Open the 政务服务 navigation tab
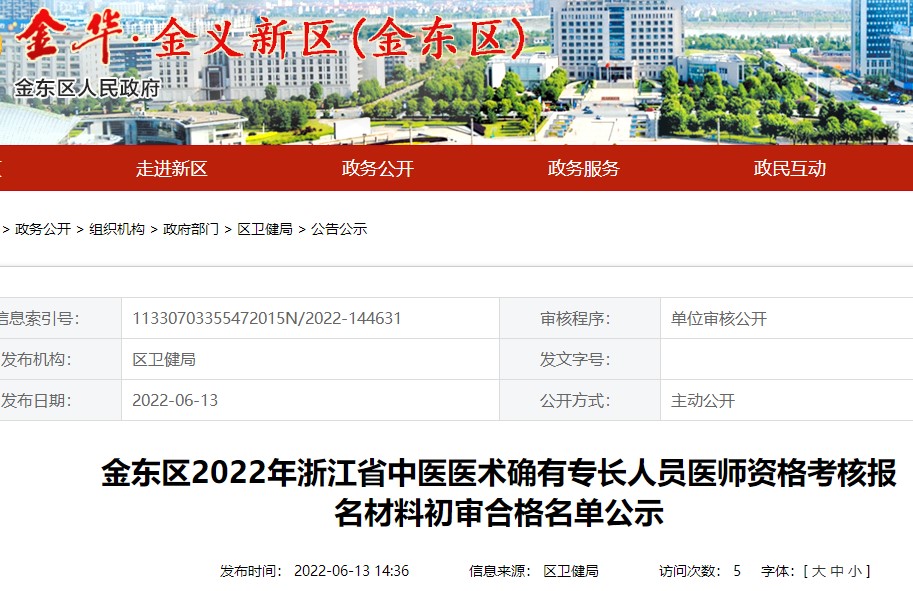The image size is (913, 591). click(583, 168)
